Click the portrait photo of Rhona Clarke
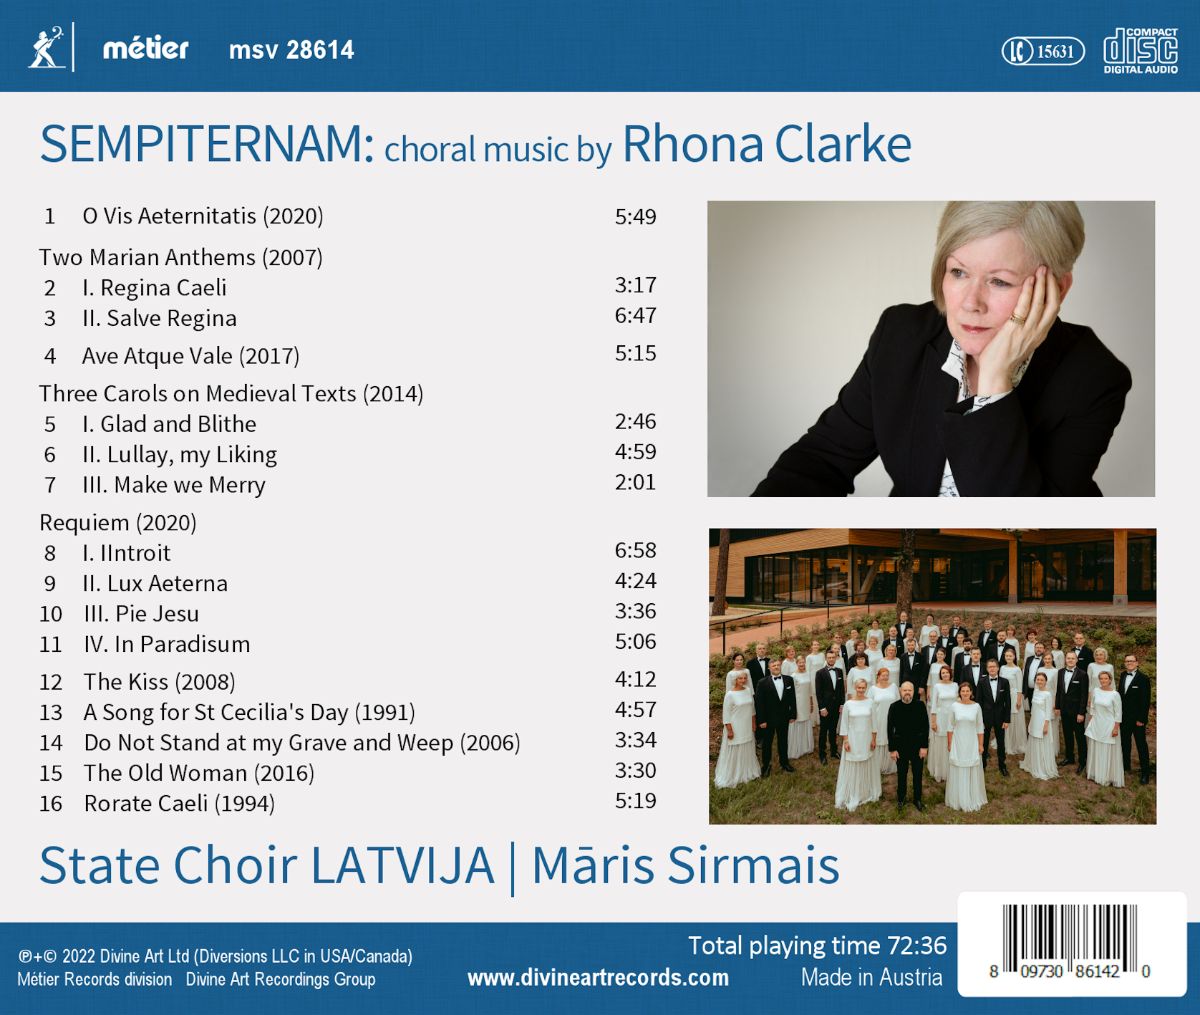The height and width of the screenshot is (1015, 1200). click(931, 349)
